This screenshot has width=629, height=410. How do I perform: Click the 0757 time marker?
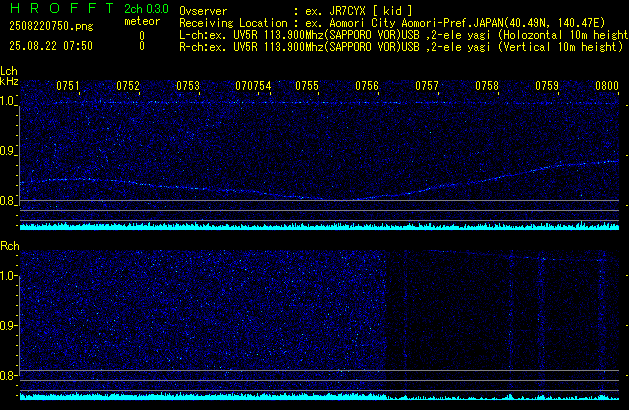tap(427, 86)
